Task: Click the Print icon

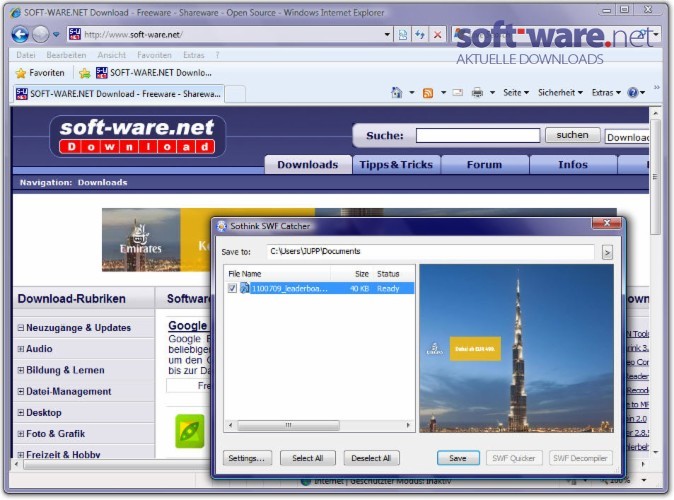Action: 477,92
